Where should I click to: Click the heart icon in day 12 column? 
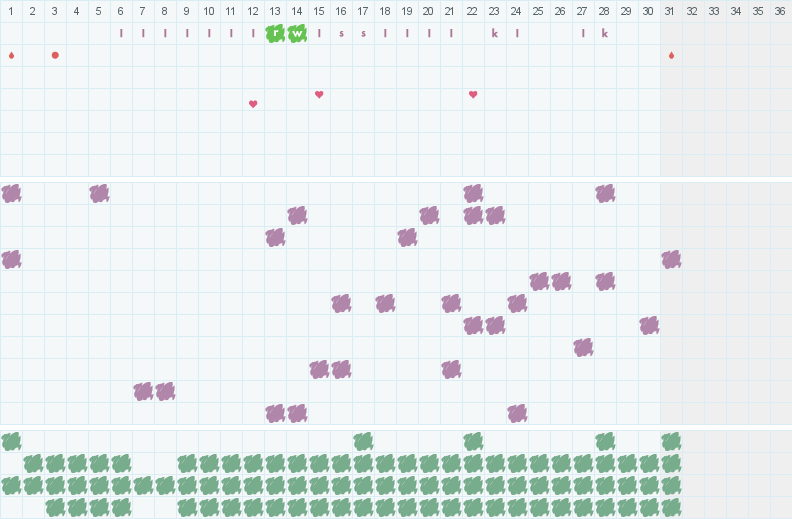(253, 104)
